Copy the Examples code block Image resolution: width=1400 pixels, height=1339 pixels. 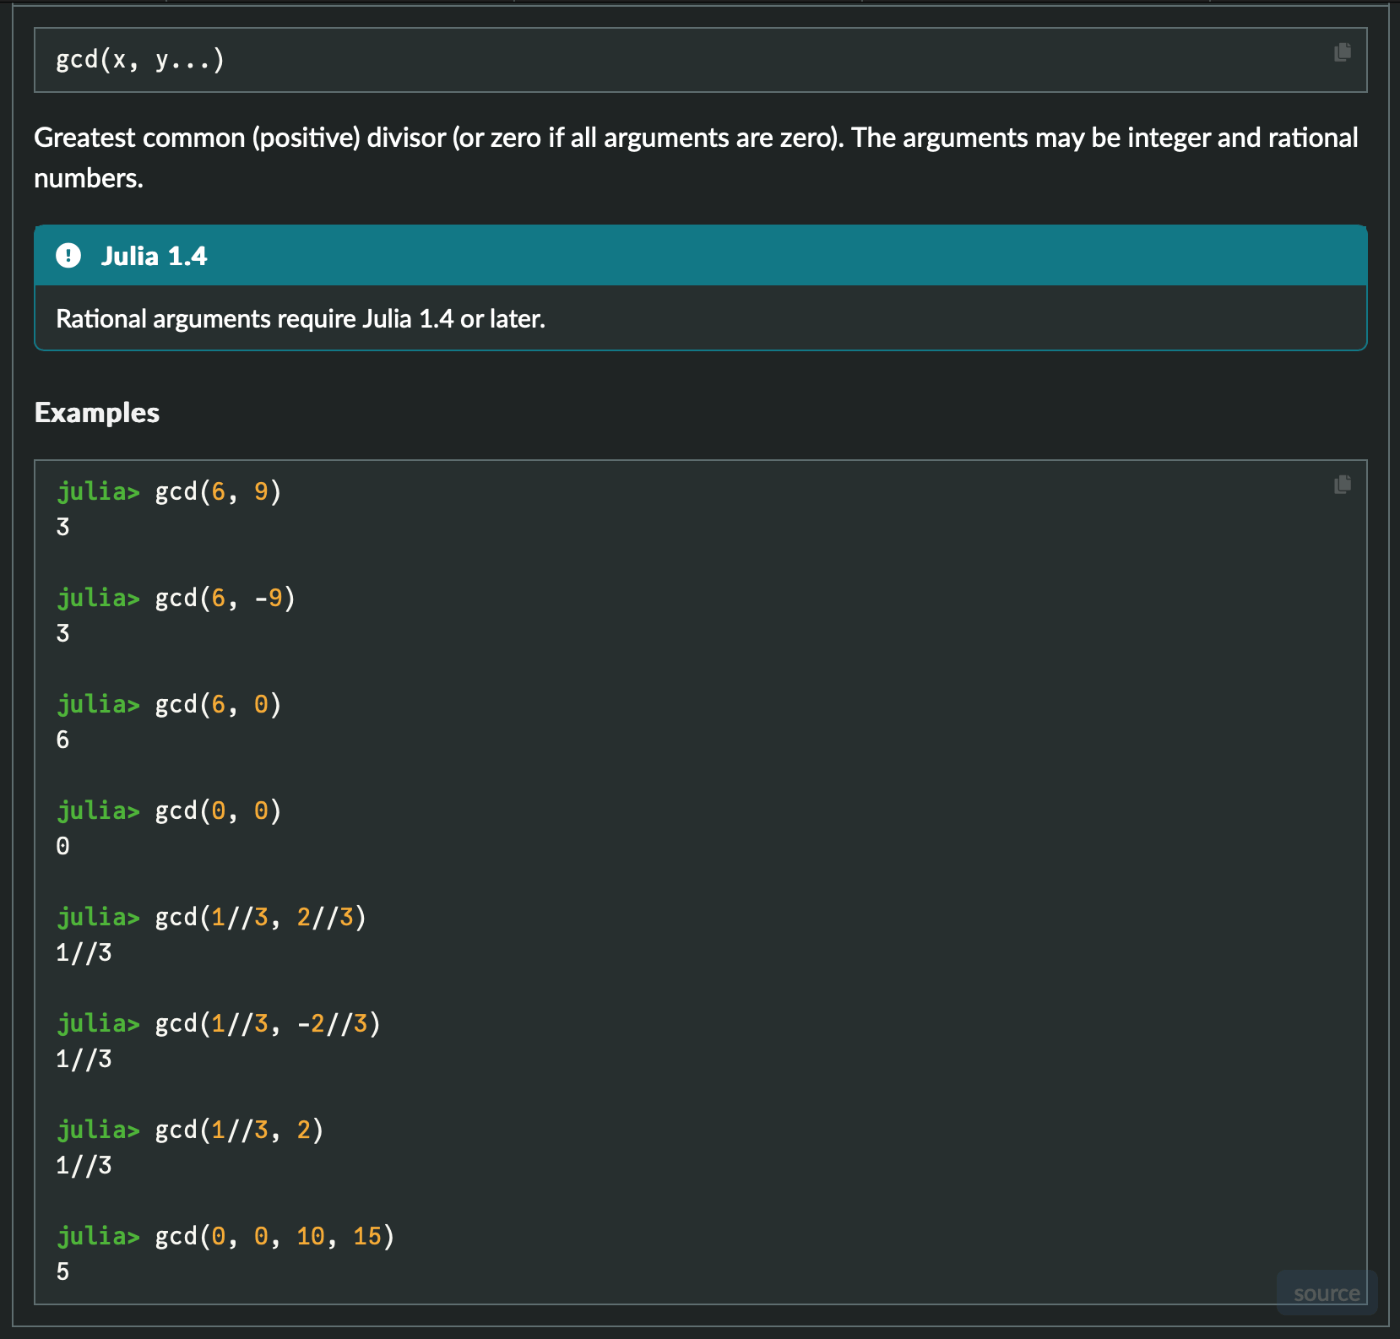click(x=1342, y=484)
